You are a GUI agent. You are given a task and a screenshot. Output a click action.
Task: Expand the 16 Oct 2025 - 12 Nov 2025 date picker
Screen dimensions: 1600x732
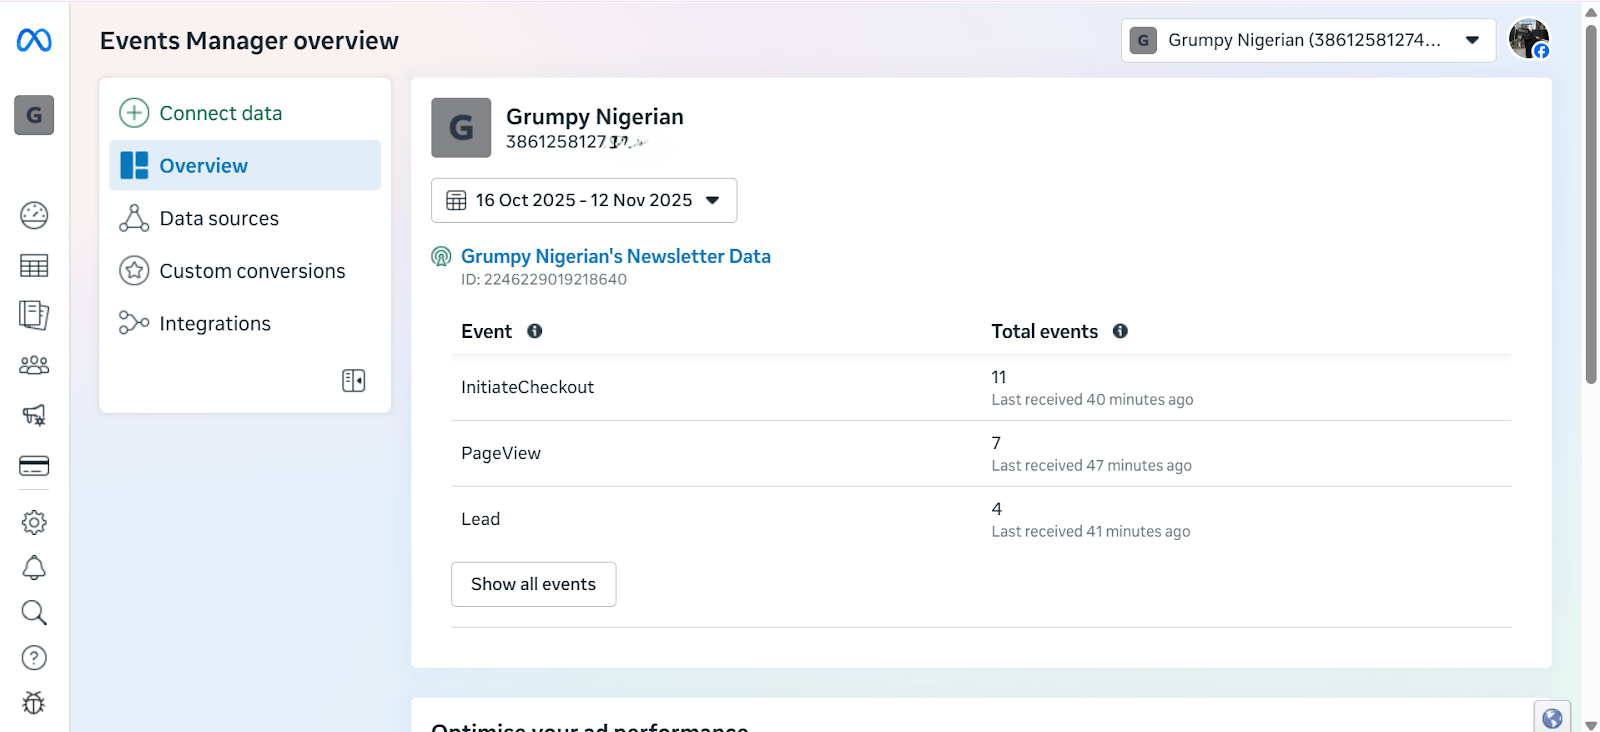[x=584, y=200]
